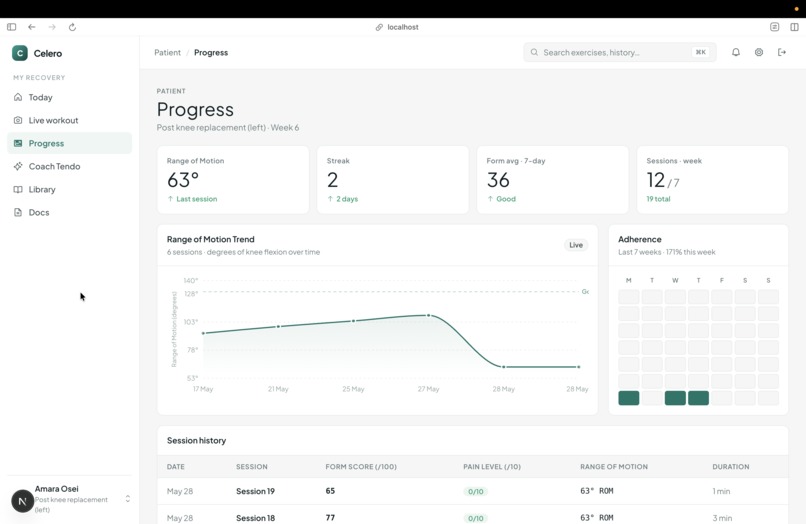The width and height of the screenshot is (806, 524).
Task: Click the browser forward arrow
Action: pos(52,27)
